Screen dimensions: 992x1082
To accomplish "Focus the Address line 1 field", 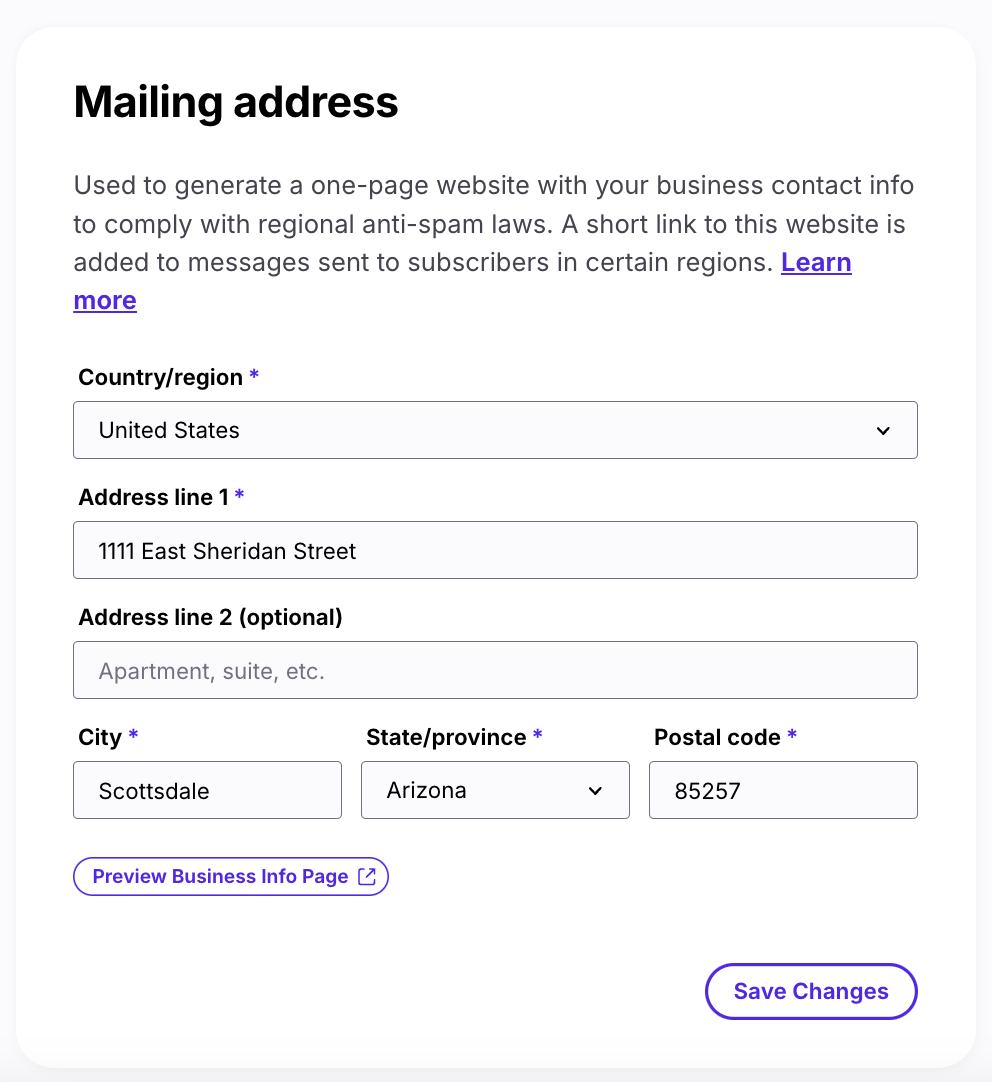I will tap(495, 550).
